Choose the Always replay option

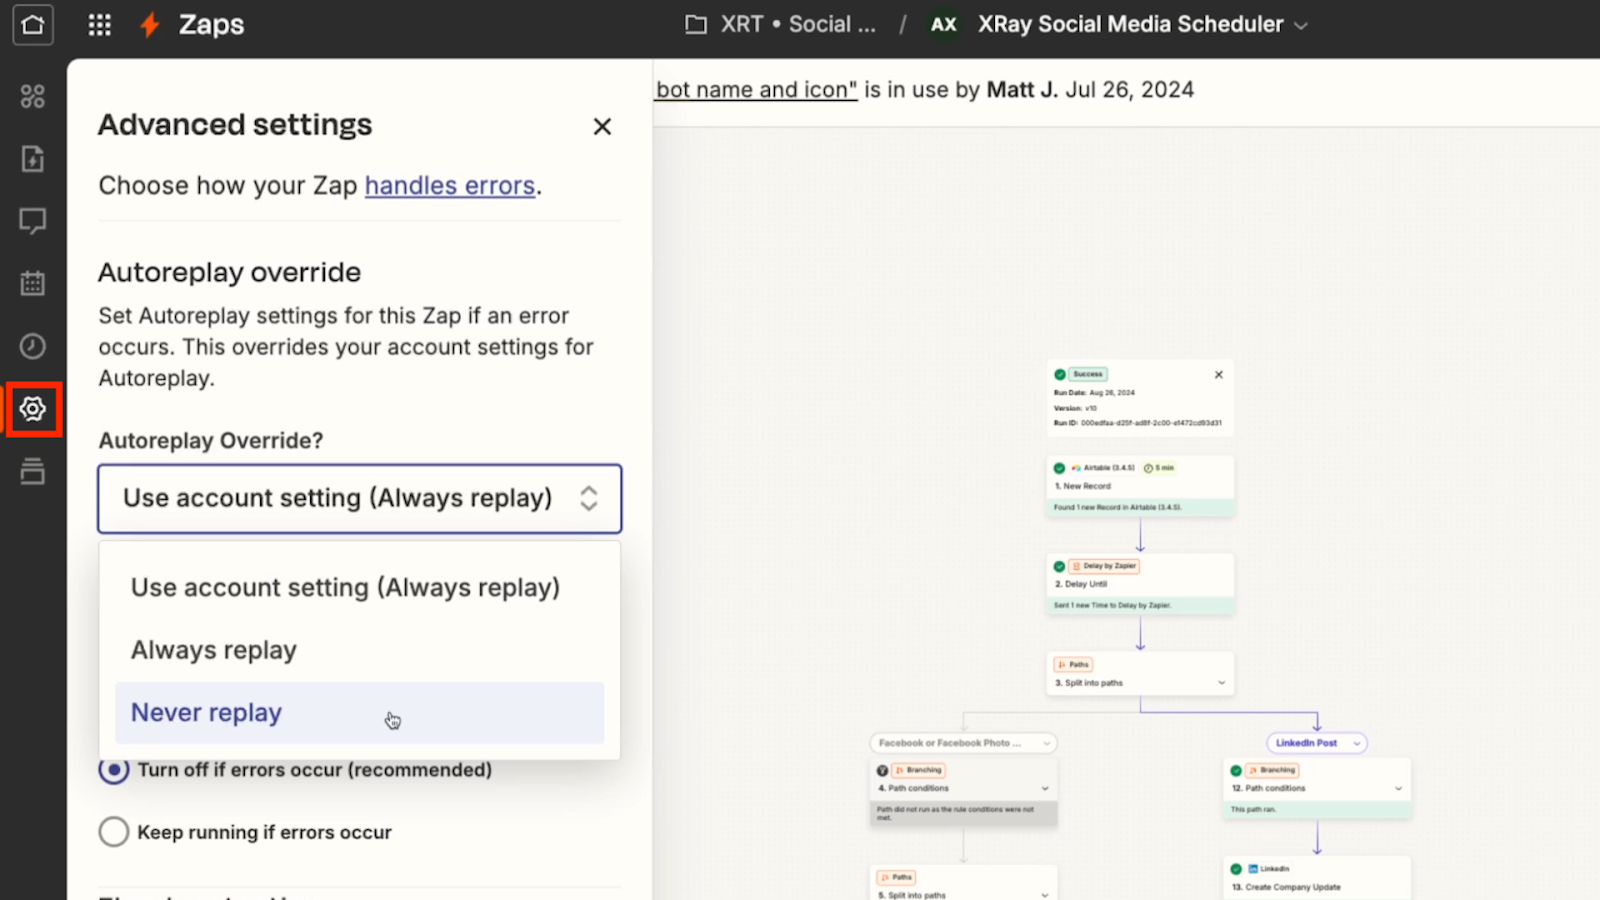point(360,650)
